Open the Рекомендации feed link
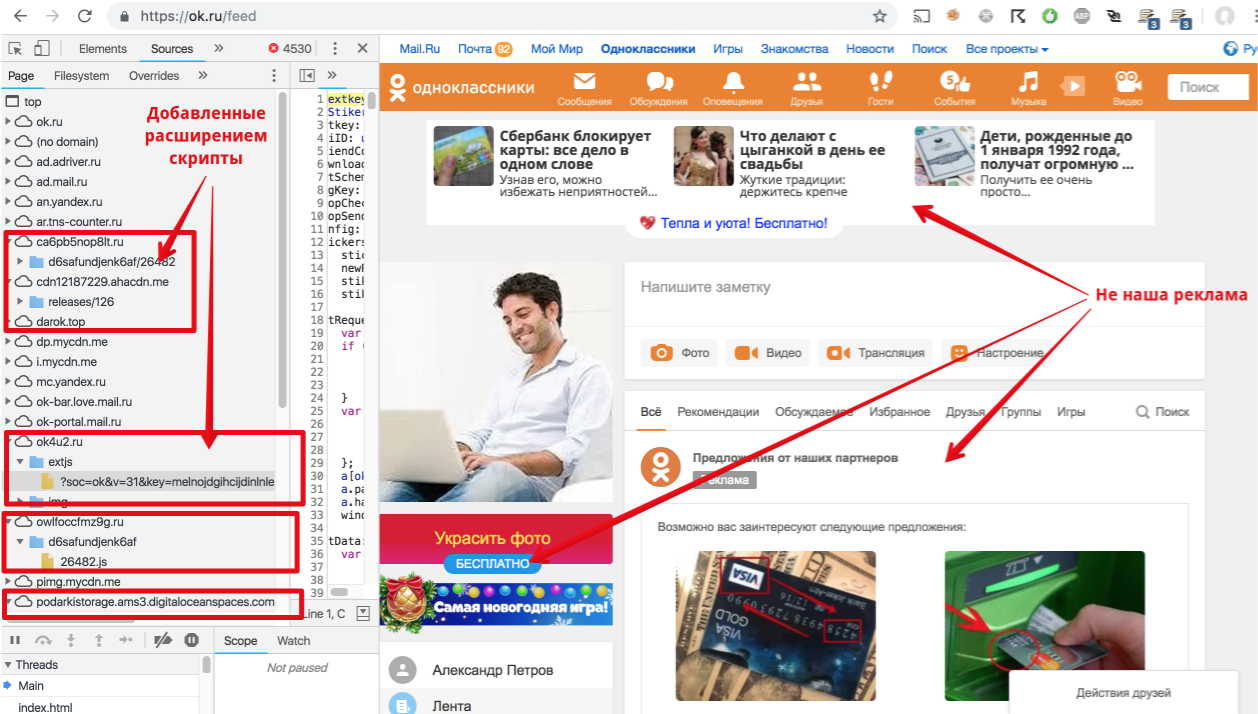 [718, 411]
